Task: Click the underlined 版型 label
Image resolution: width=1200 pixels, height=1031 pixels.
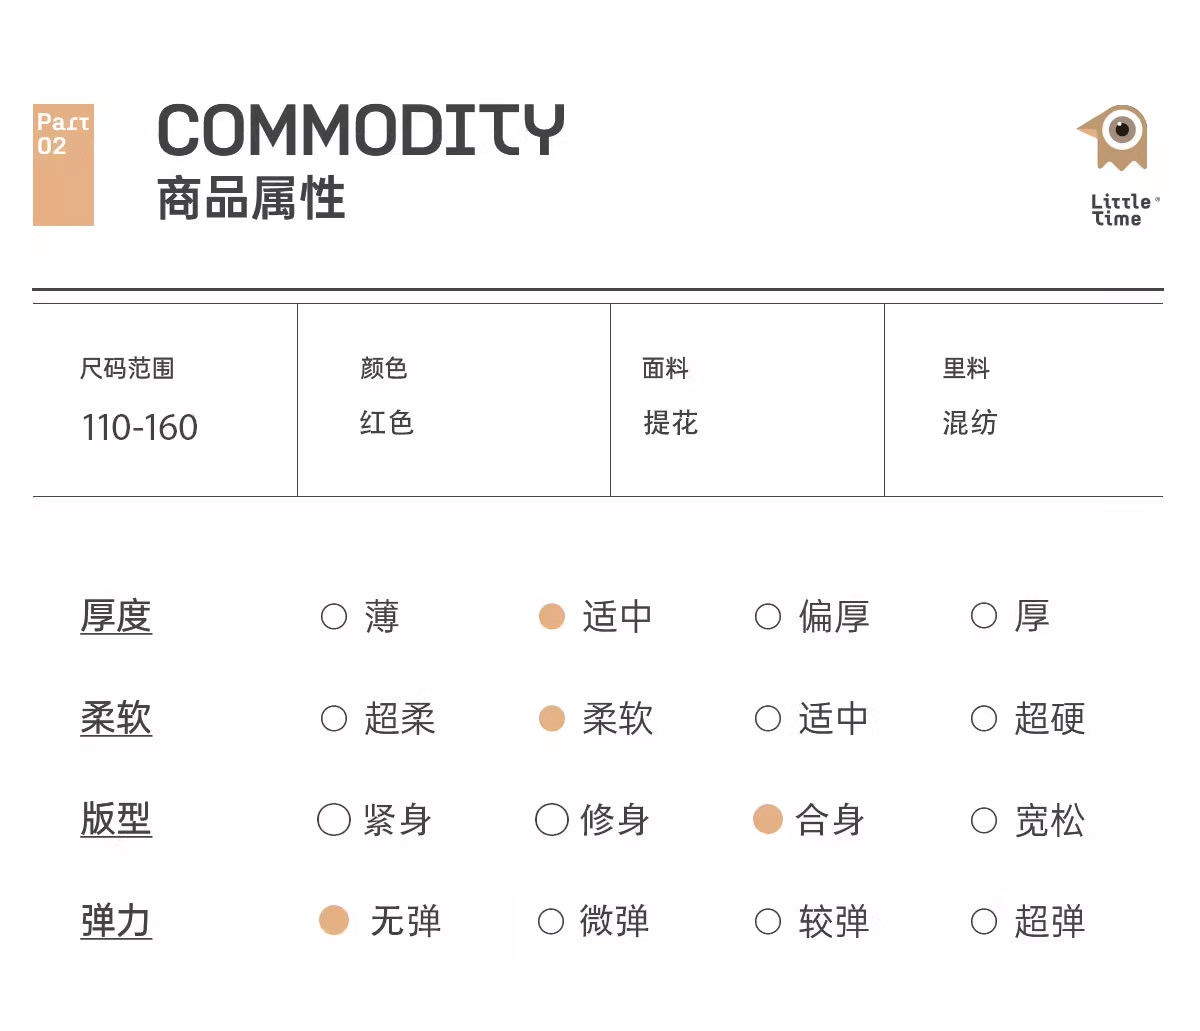Action: 116,820
